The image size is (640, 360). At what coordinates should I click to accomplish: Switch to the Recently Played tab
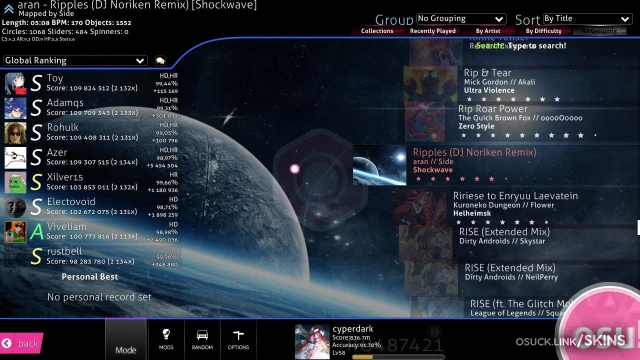[433, 31]
